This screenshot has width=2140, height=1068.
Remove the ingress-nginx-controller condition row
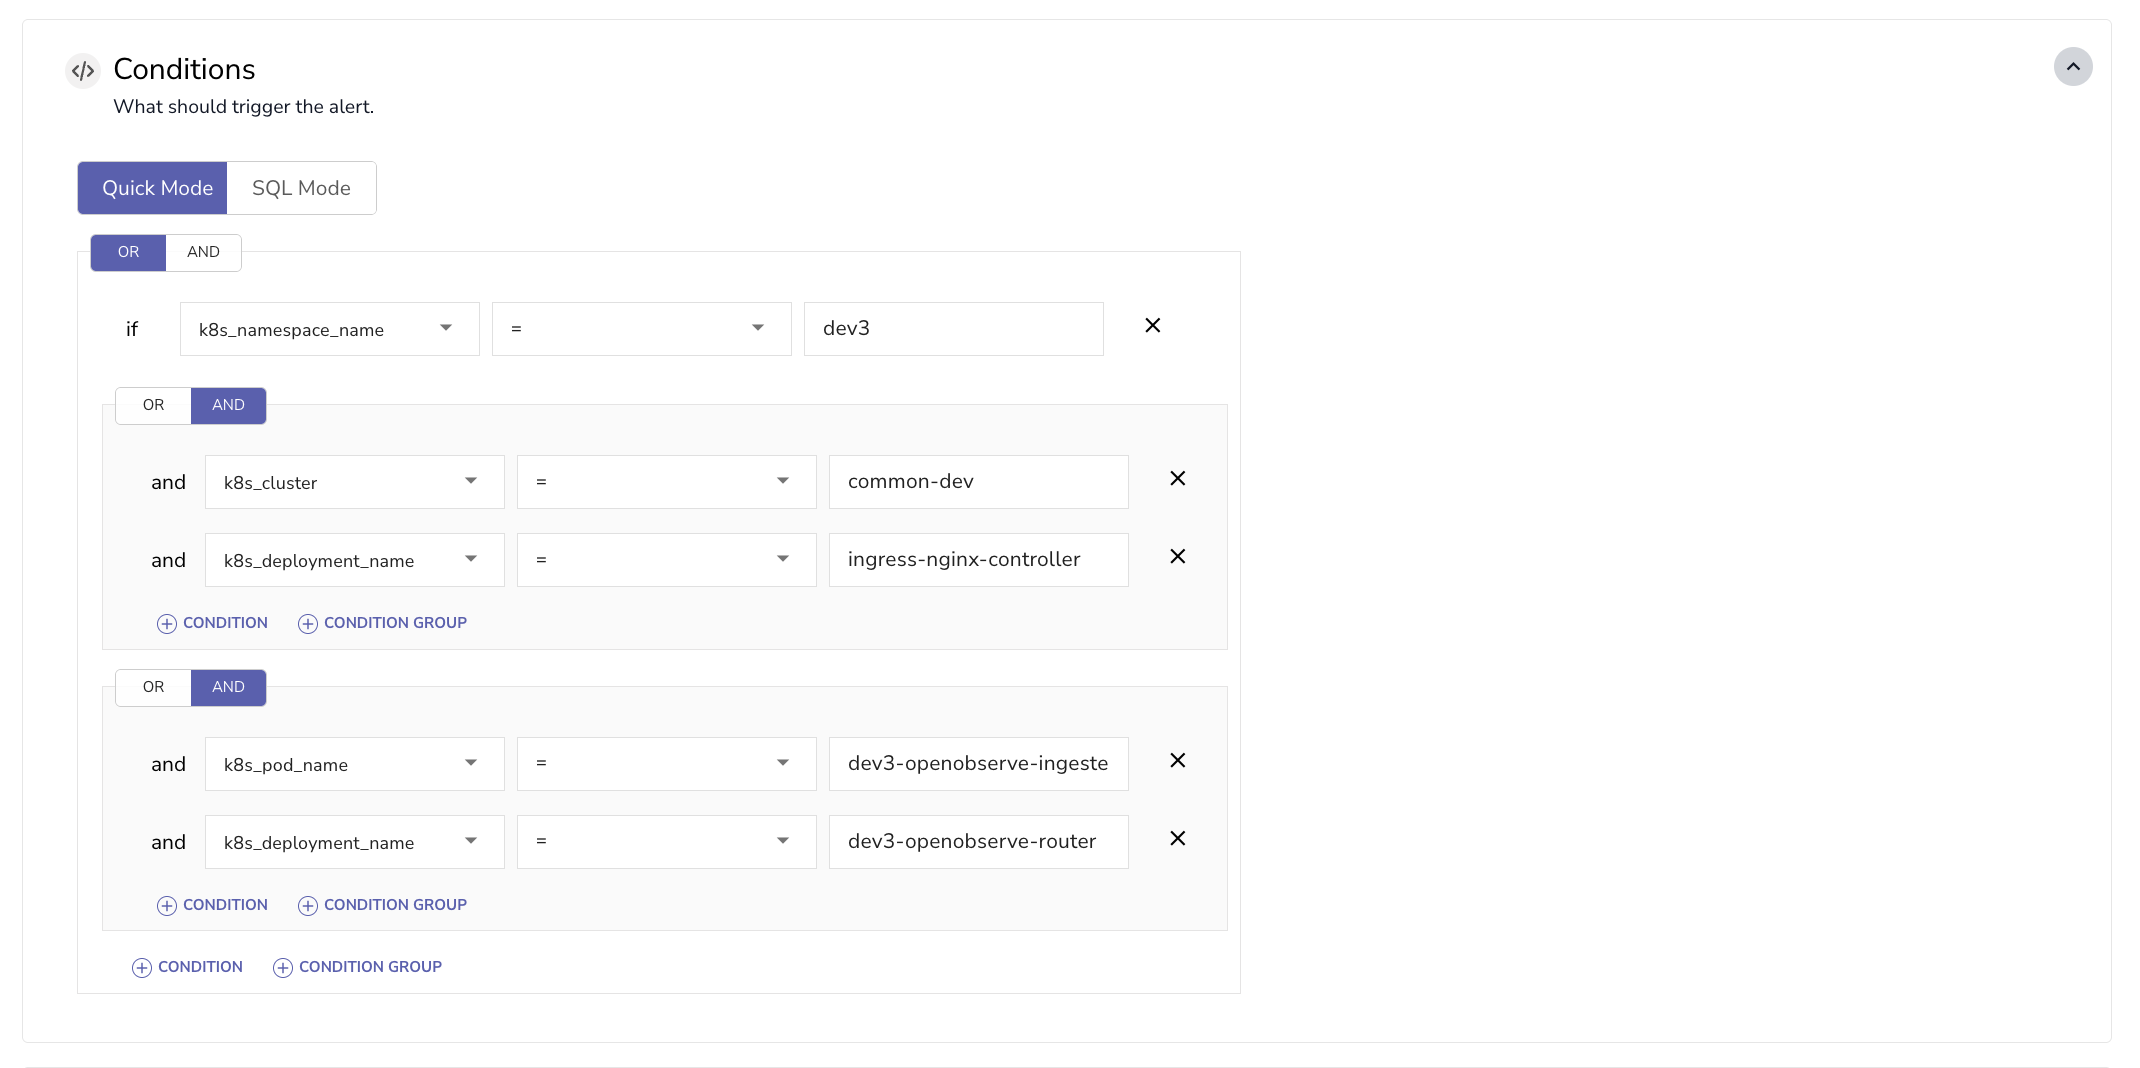point(1177,557)
